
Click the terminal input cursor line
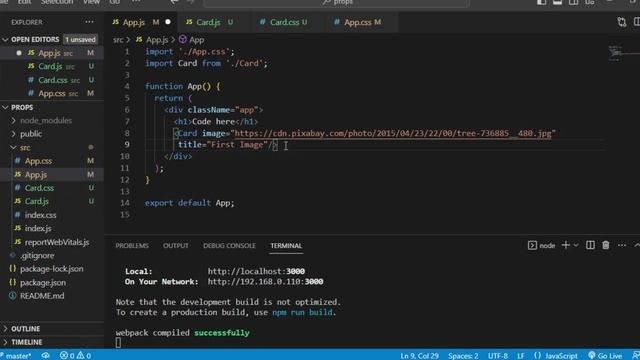[118, 342]
